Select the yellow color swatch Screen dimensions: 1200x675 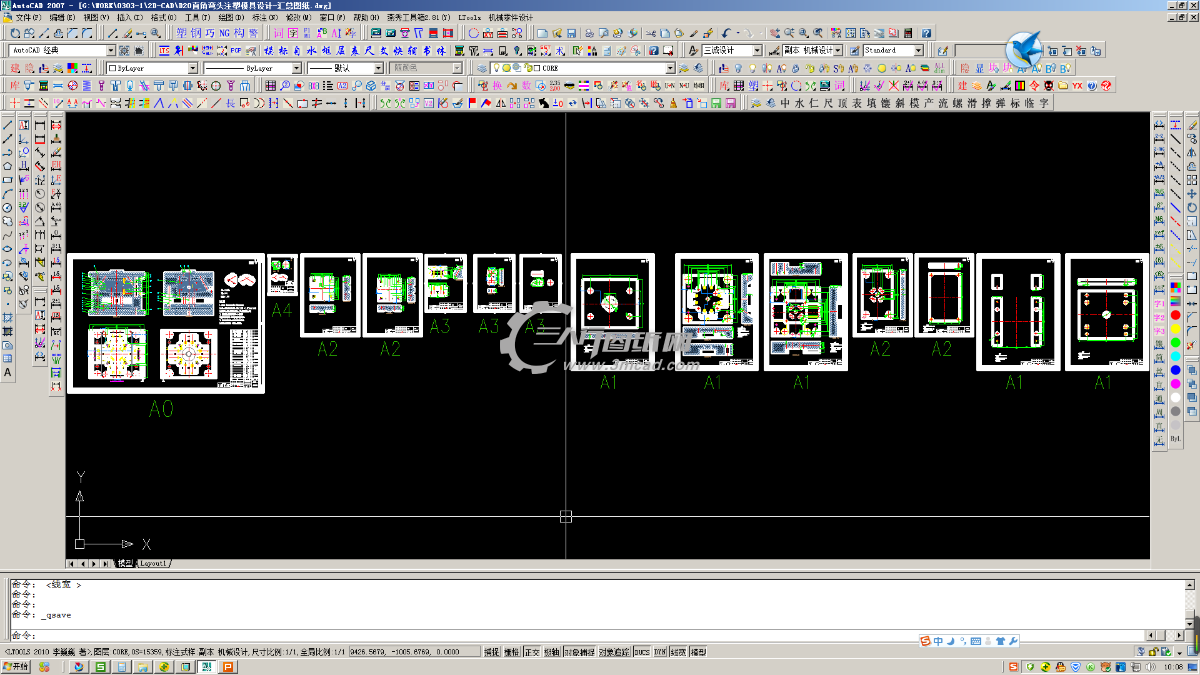coord(1176,329)
